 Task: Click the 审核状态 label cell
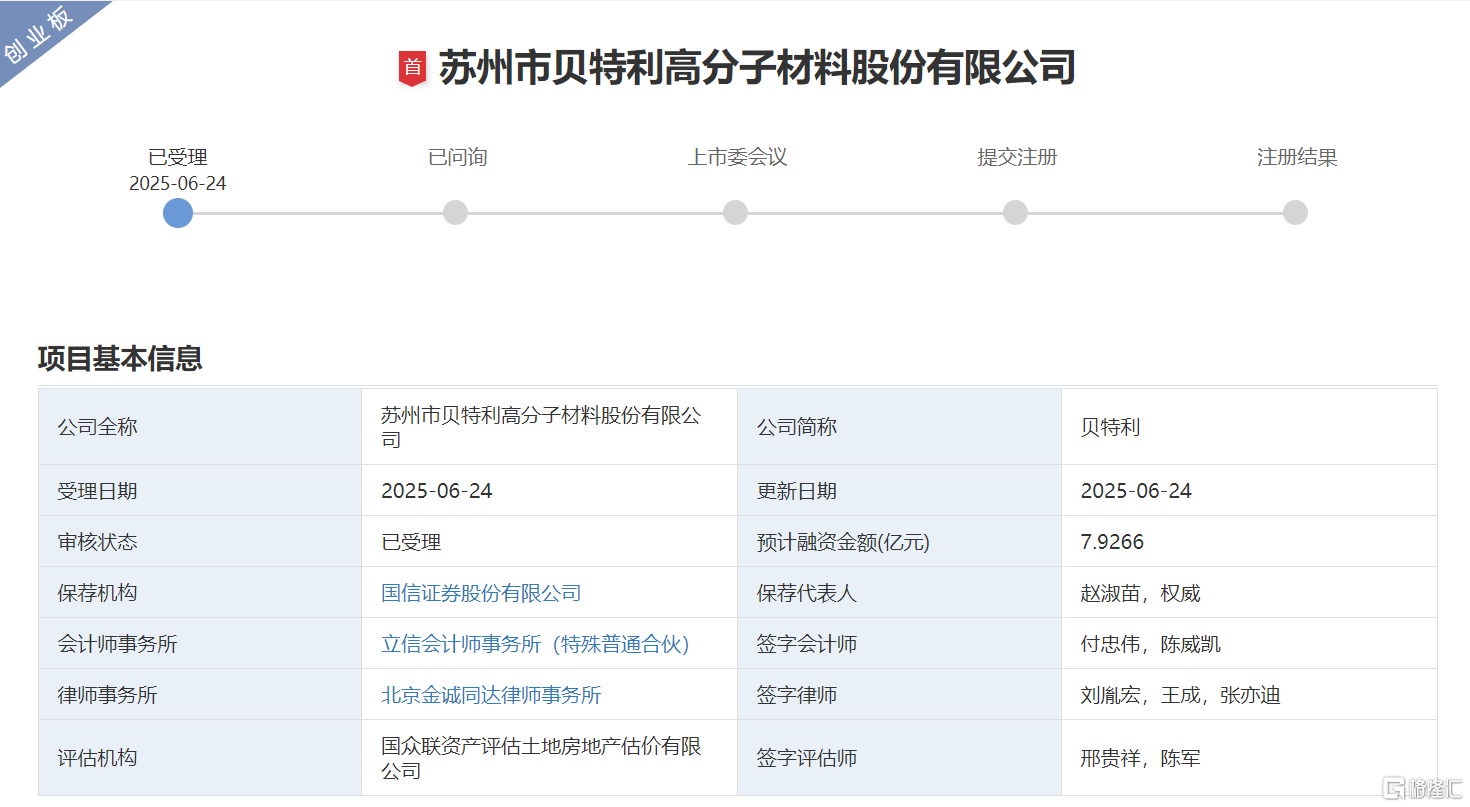pyautogui.click(x=200, y=542)
